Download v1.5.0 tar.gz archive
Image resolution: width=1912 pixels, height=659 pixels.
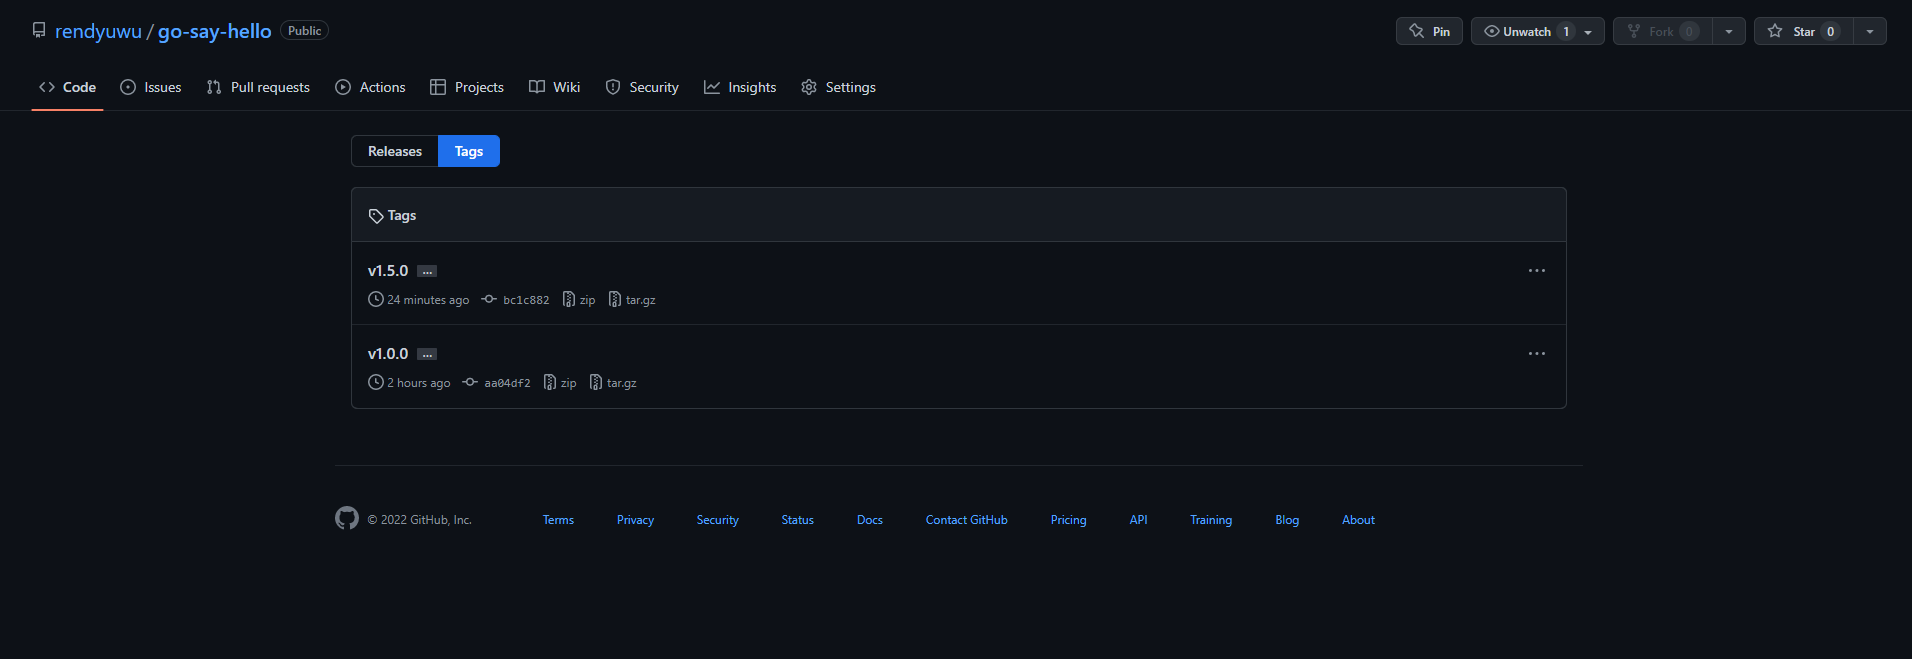click(632, 300)
